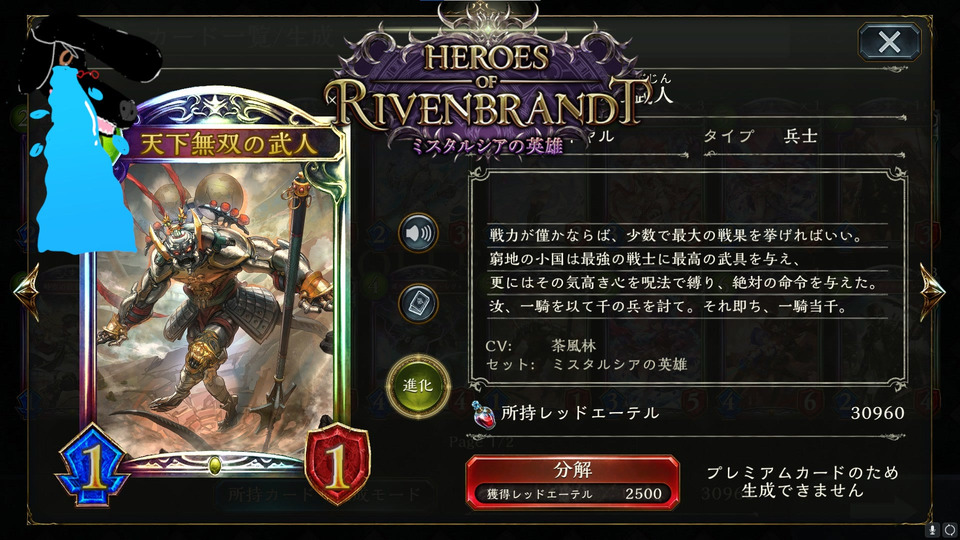This screenshot has width=960, height=540.
Task: Play the card voice with speaker icon
Action: click(x=418, y=233)
